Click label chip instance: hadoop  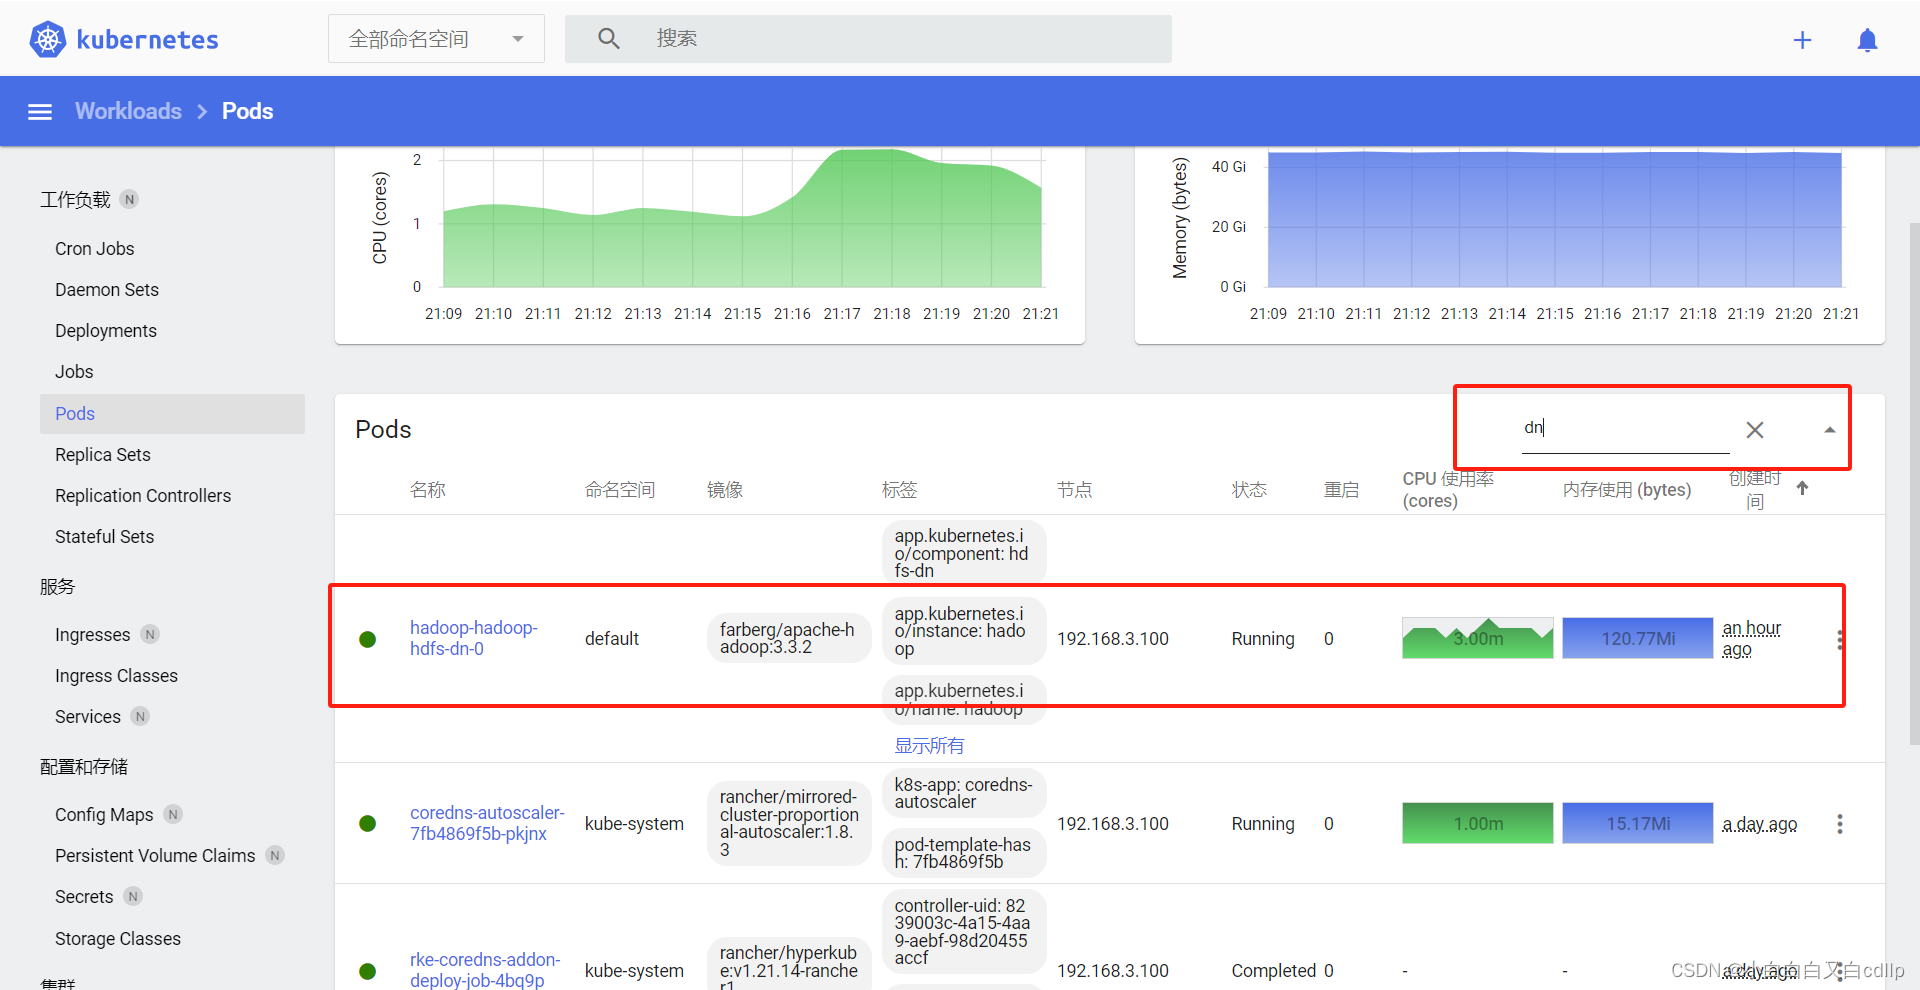[x=963, y=631]
